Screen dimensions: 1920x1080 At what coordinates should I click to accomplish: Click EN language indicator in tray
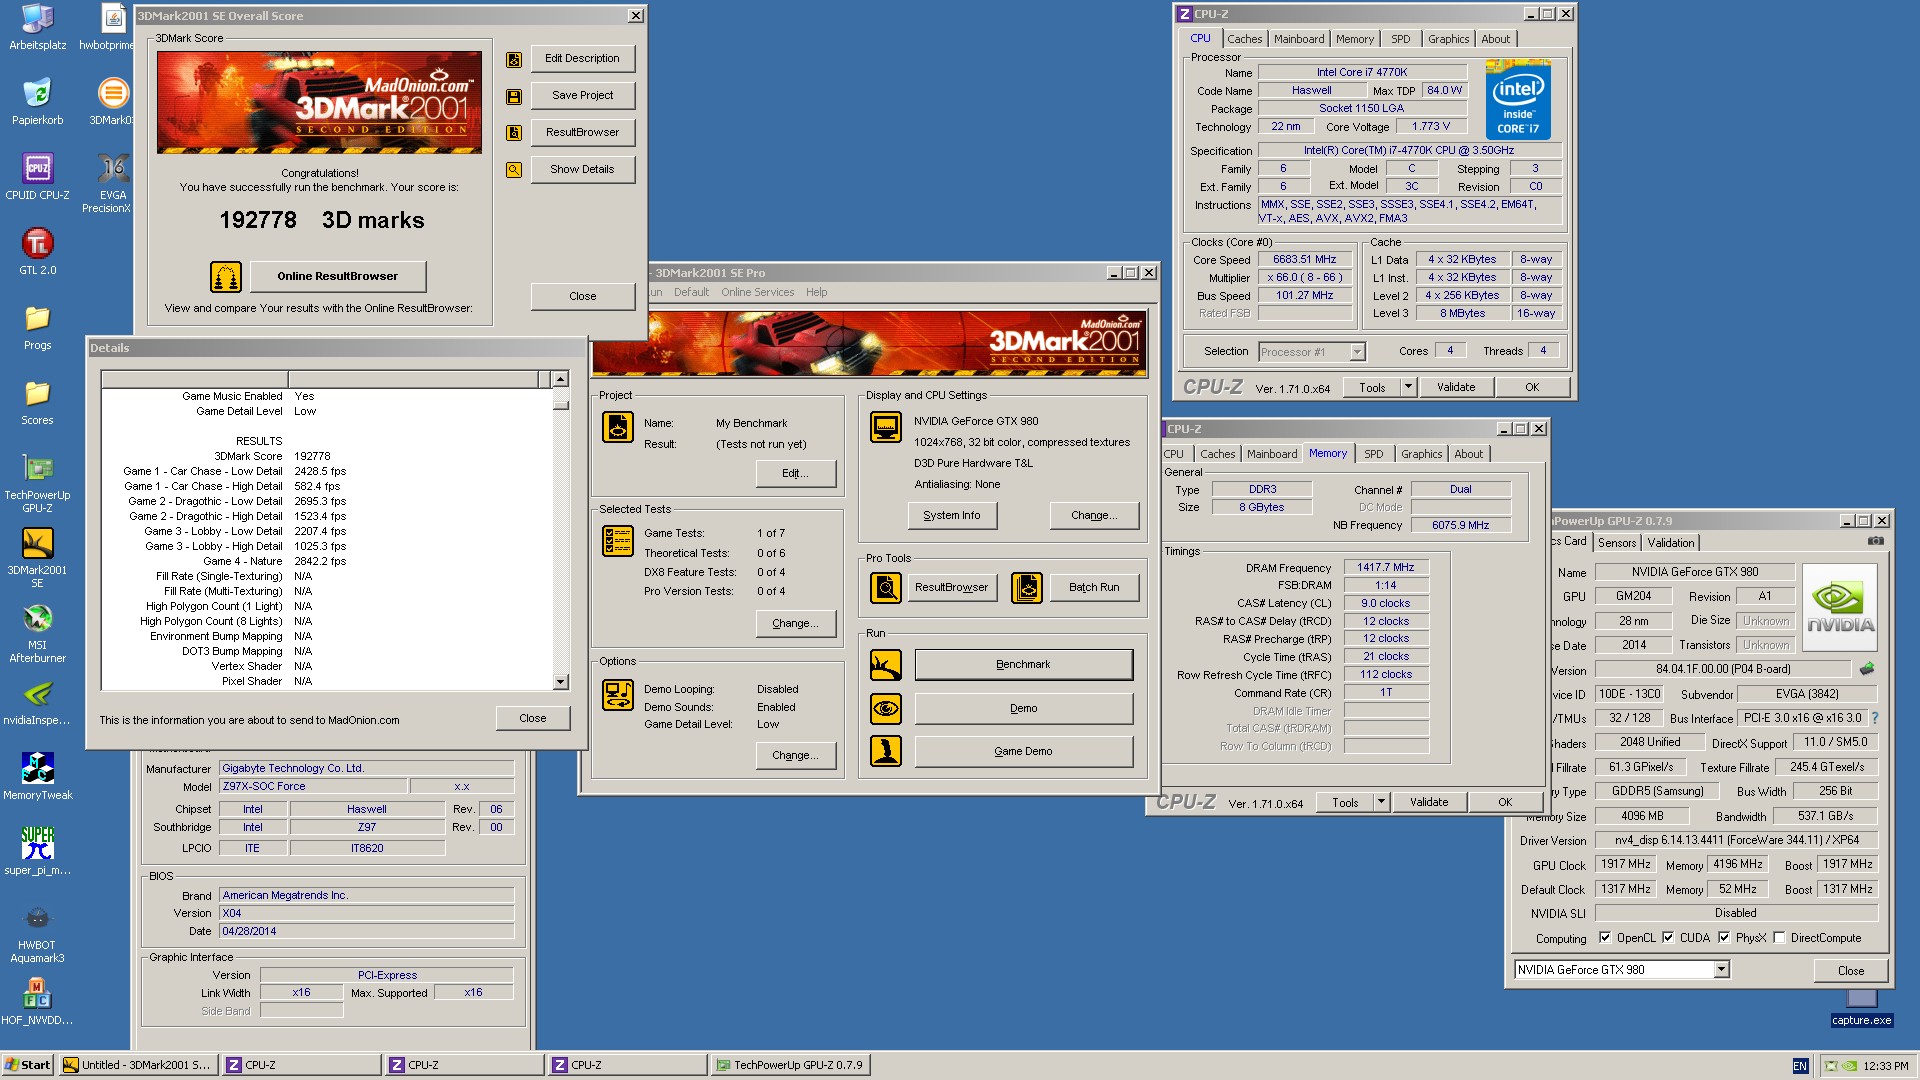(x=1800, y=1066)
